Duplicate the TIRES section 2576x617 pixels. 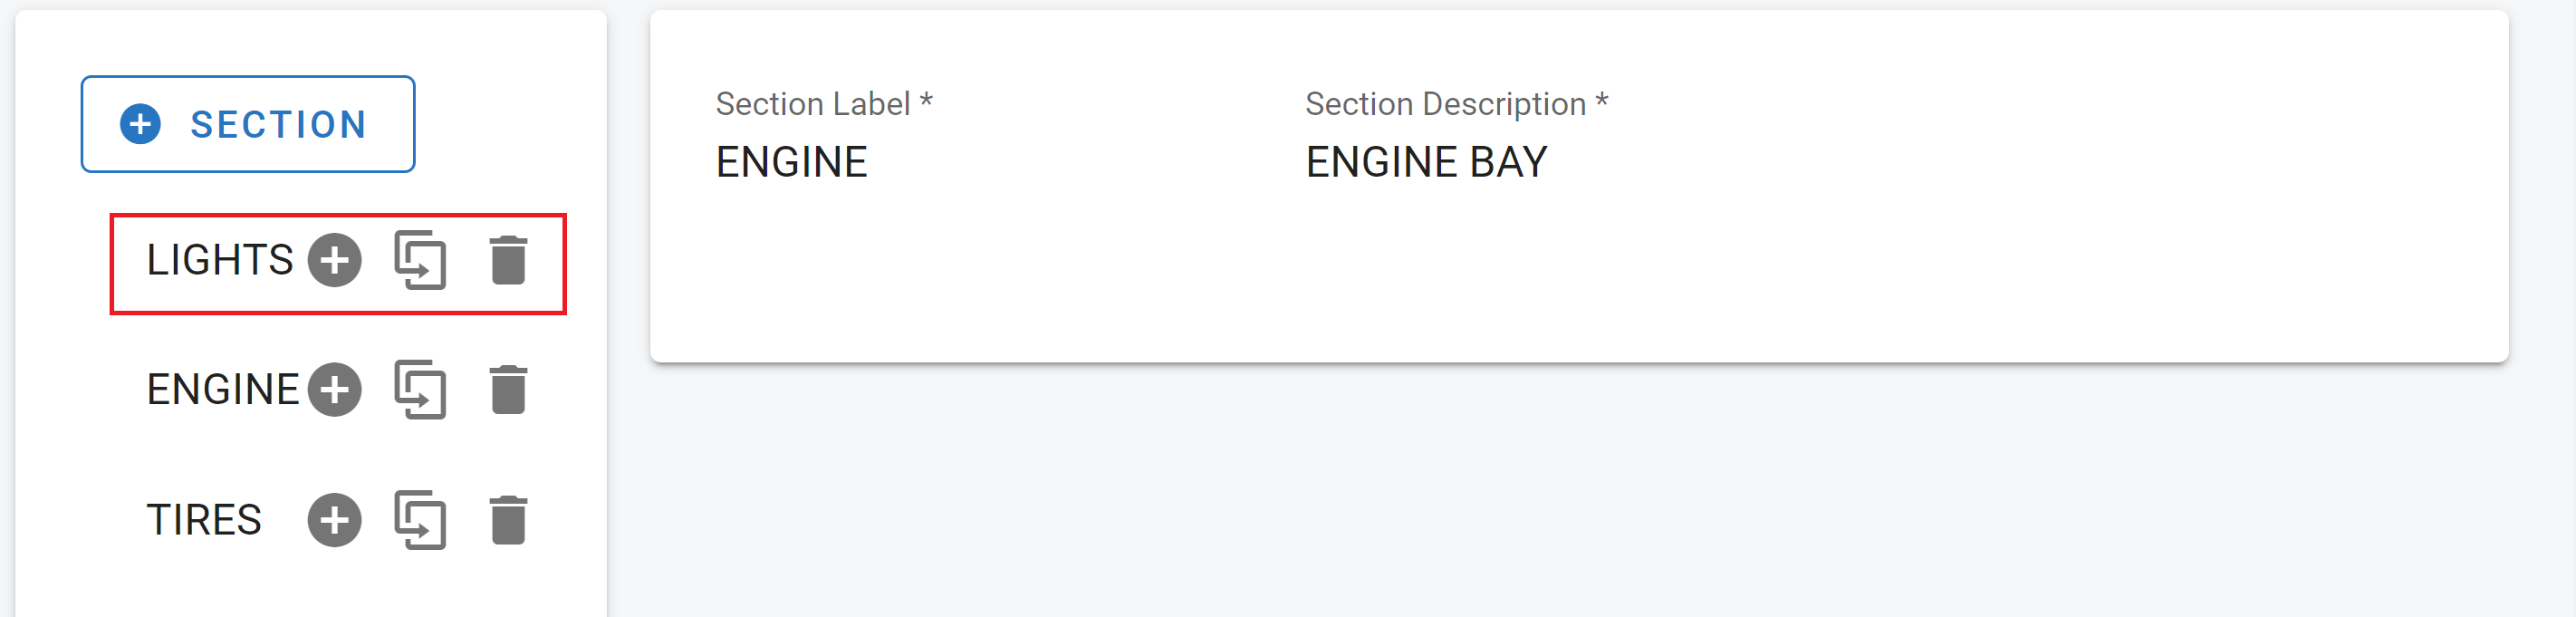[x=420, y=520]
